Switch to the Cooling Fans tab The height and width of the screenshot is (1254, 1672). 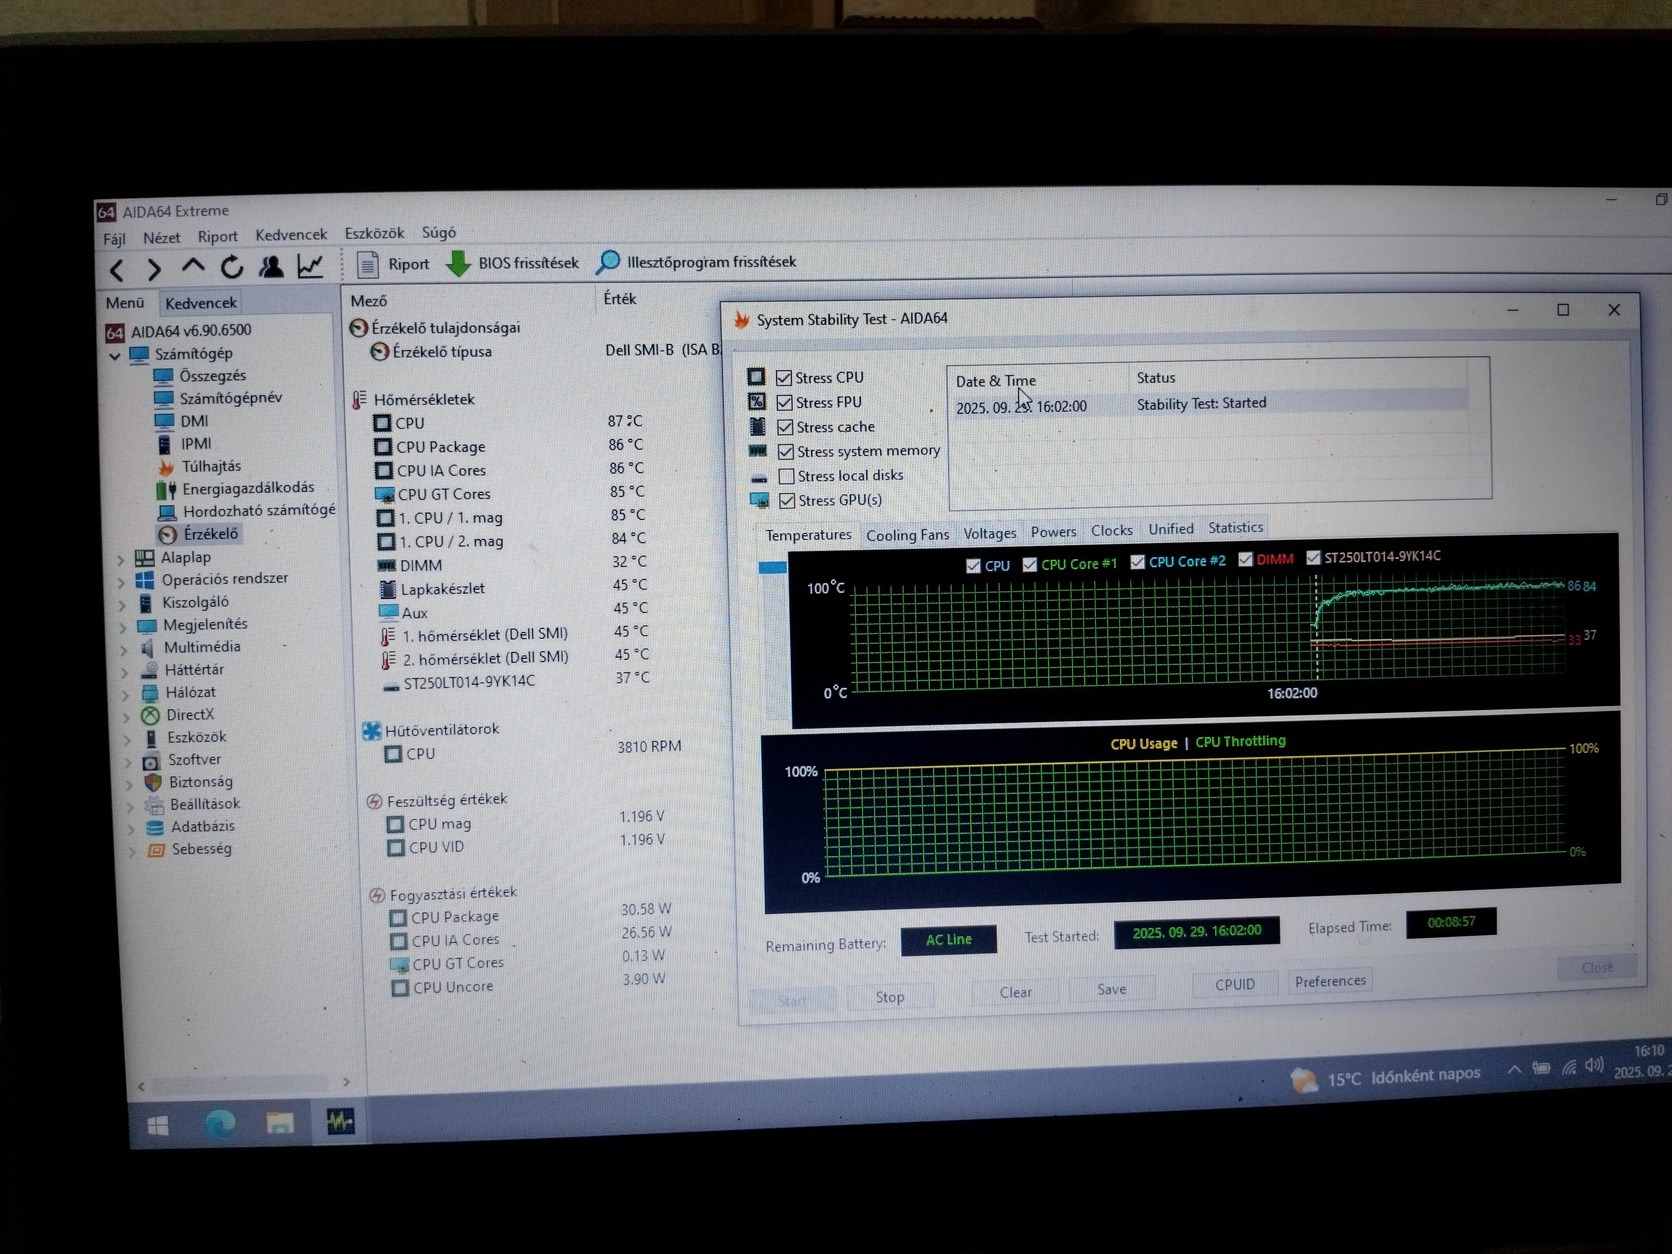pos(908,535)
